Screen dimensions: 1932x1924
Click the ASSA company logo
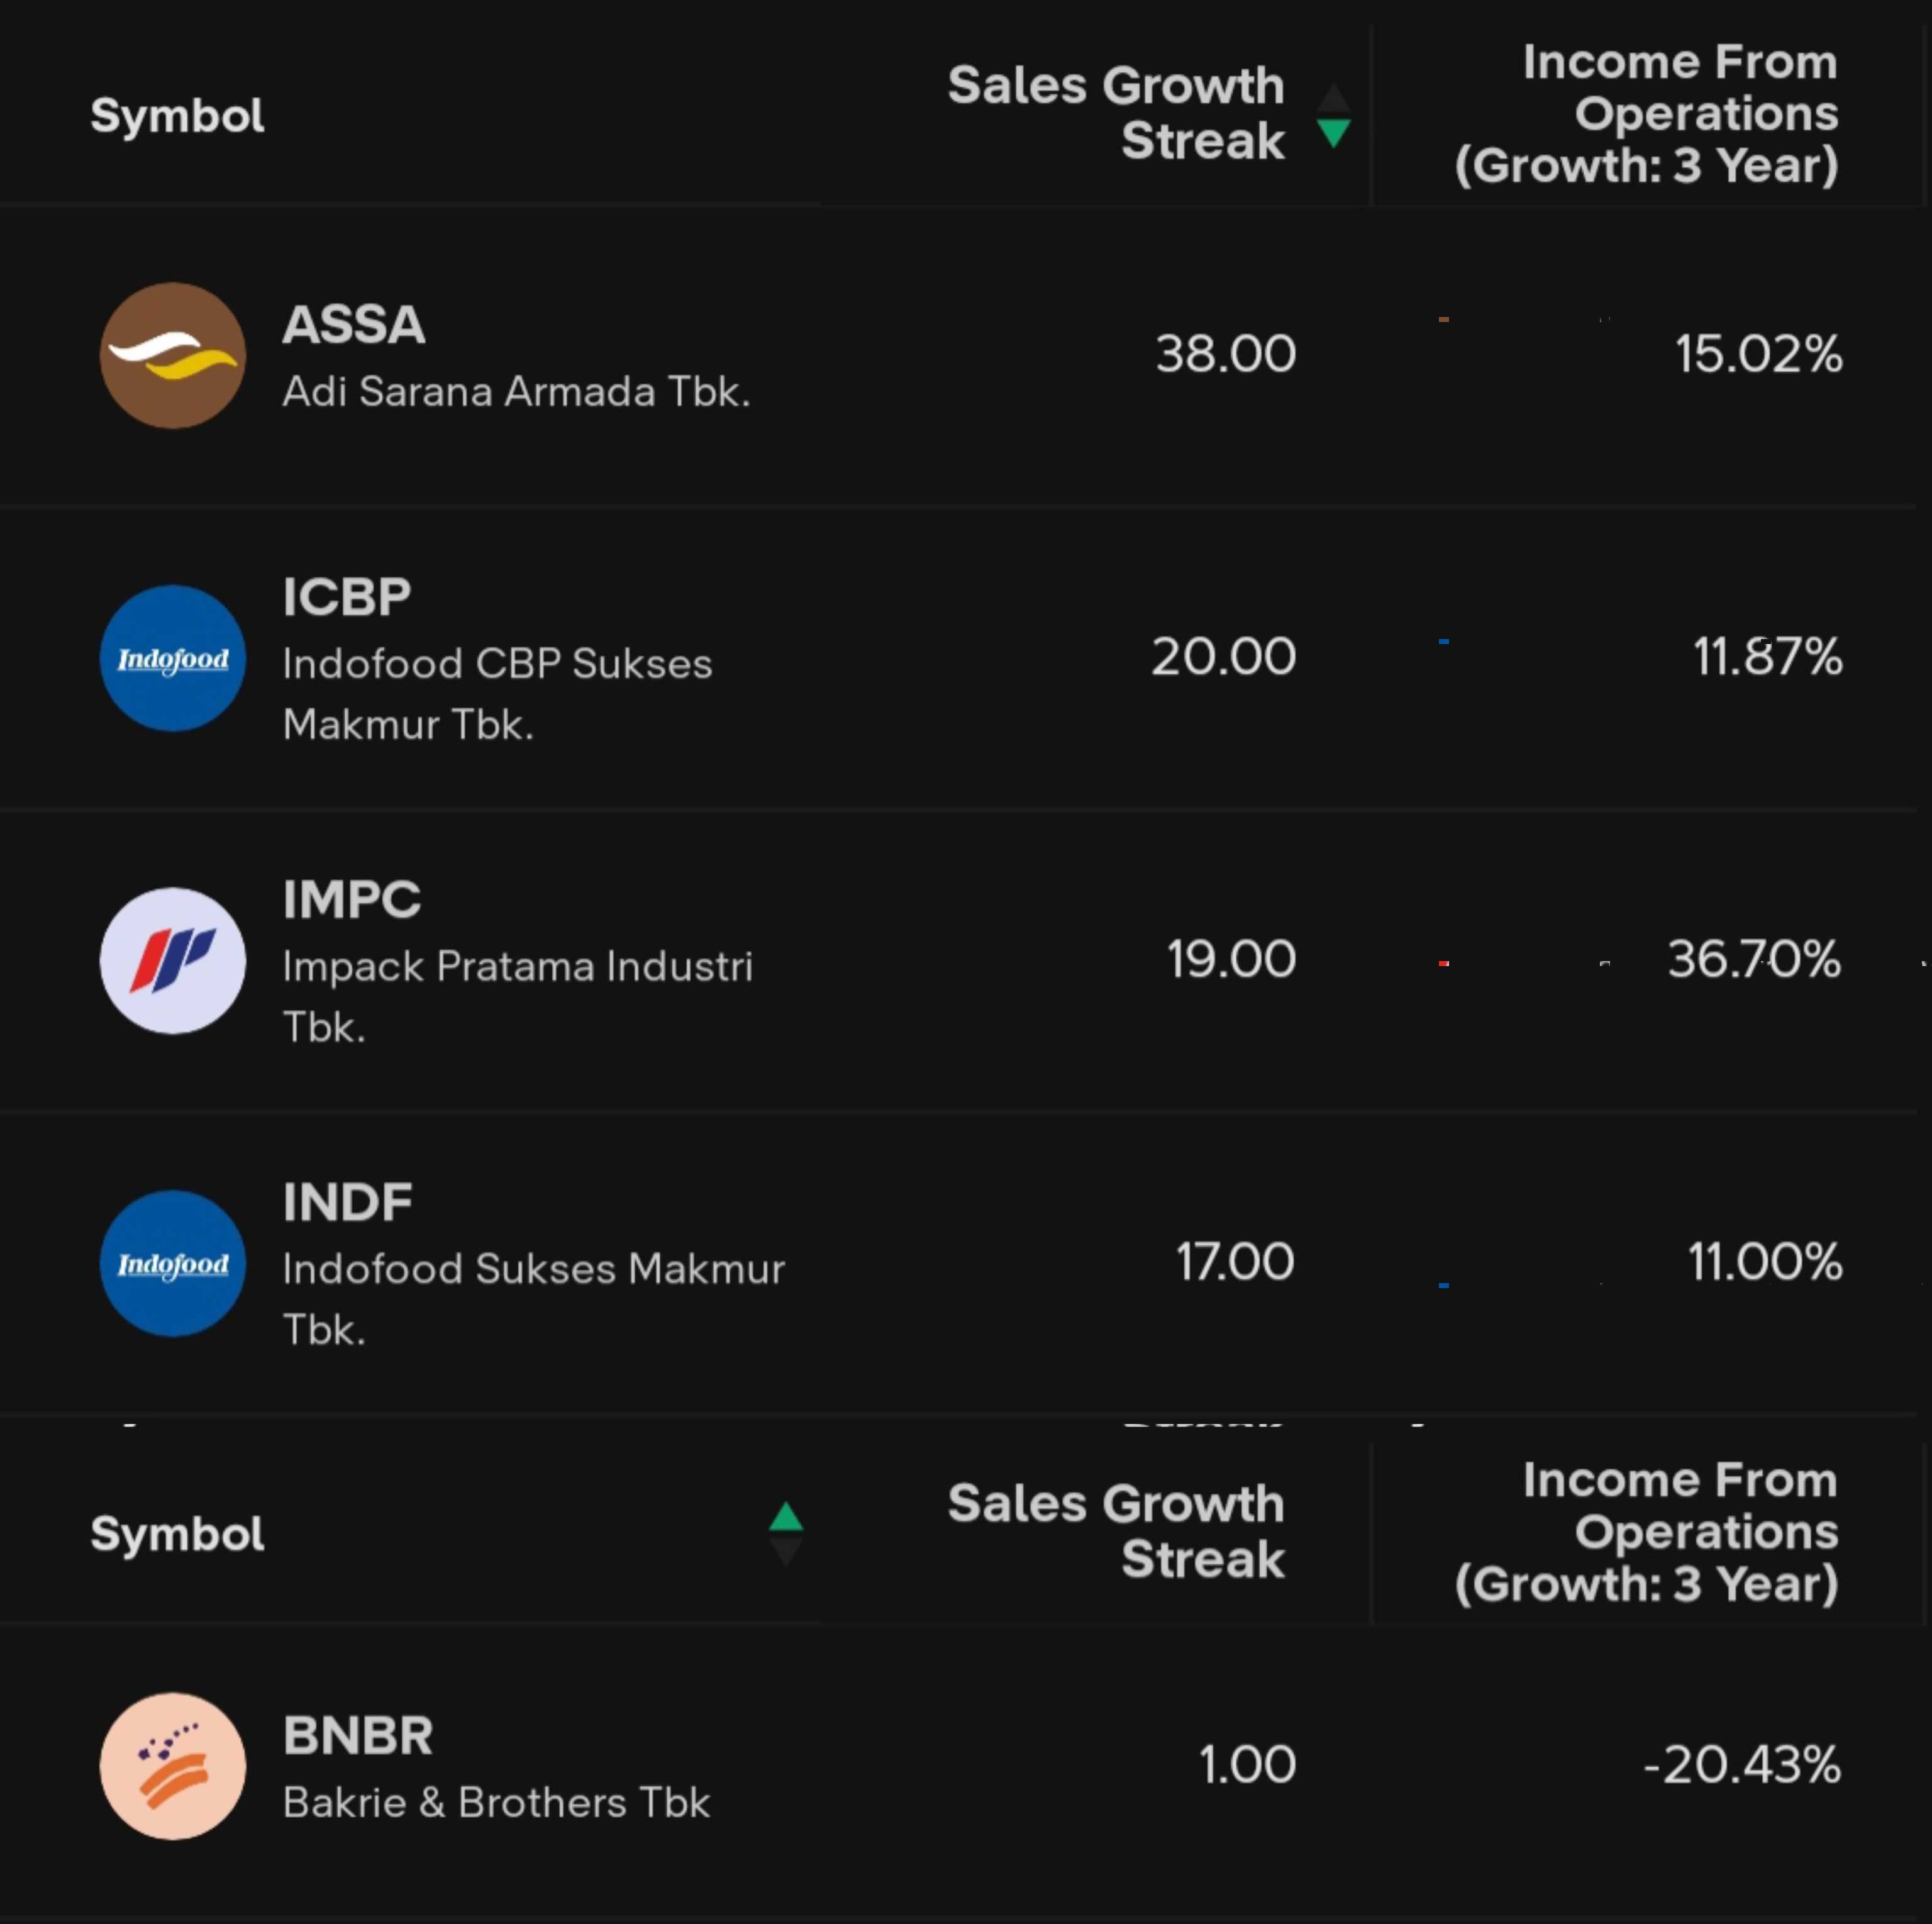click(173, 355)
